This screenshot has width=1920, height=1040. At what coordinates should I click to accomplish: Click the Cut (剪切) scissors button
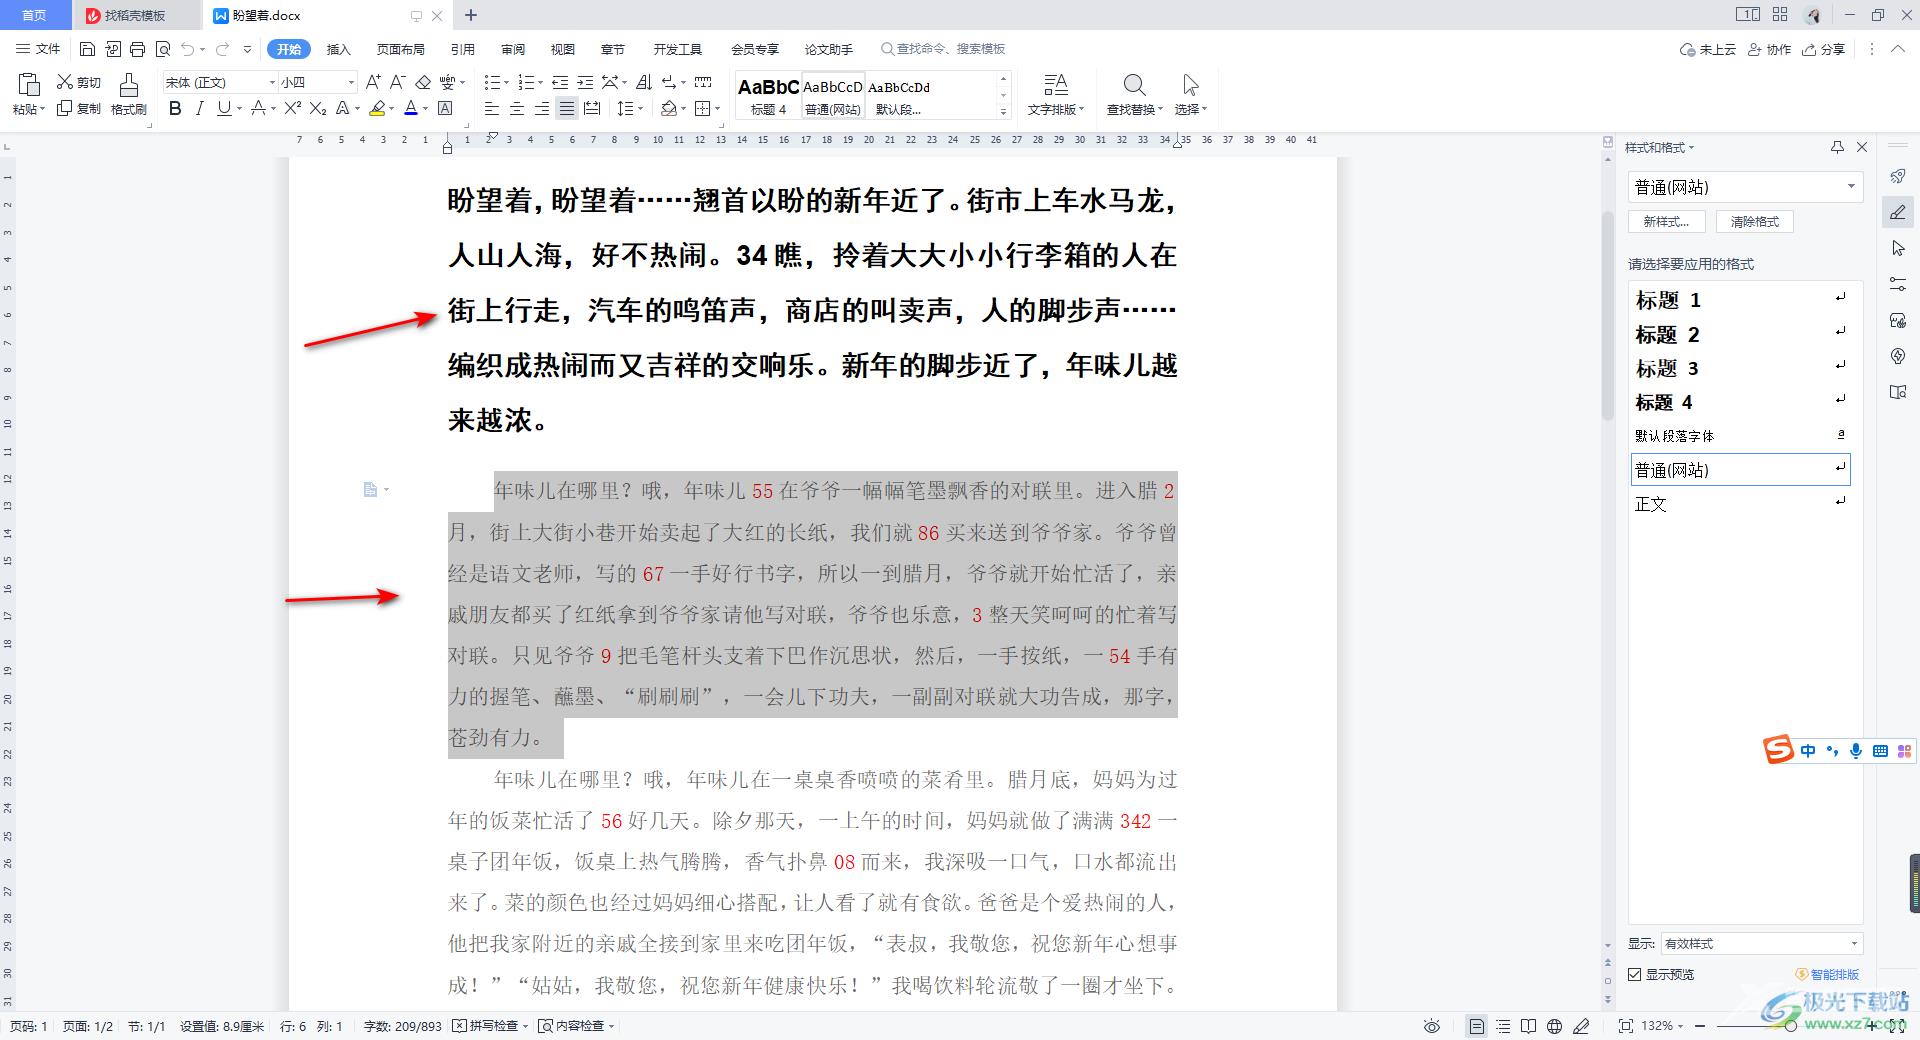point(79,82)
